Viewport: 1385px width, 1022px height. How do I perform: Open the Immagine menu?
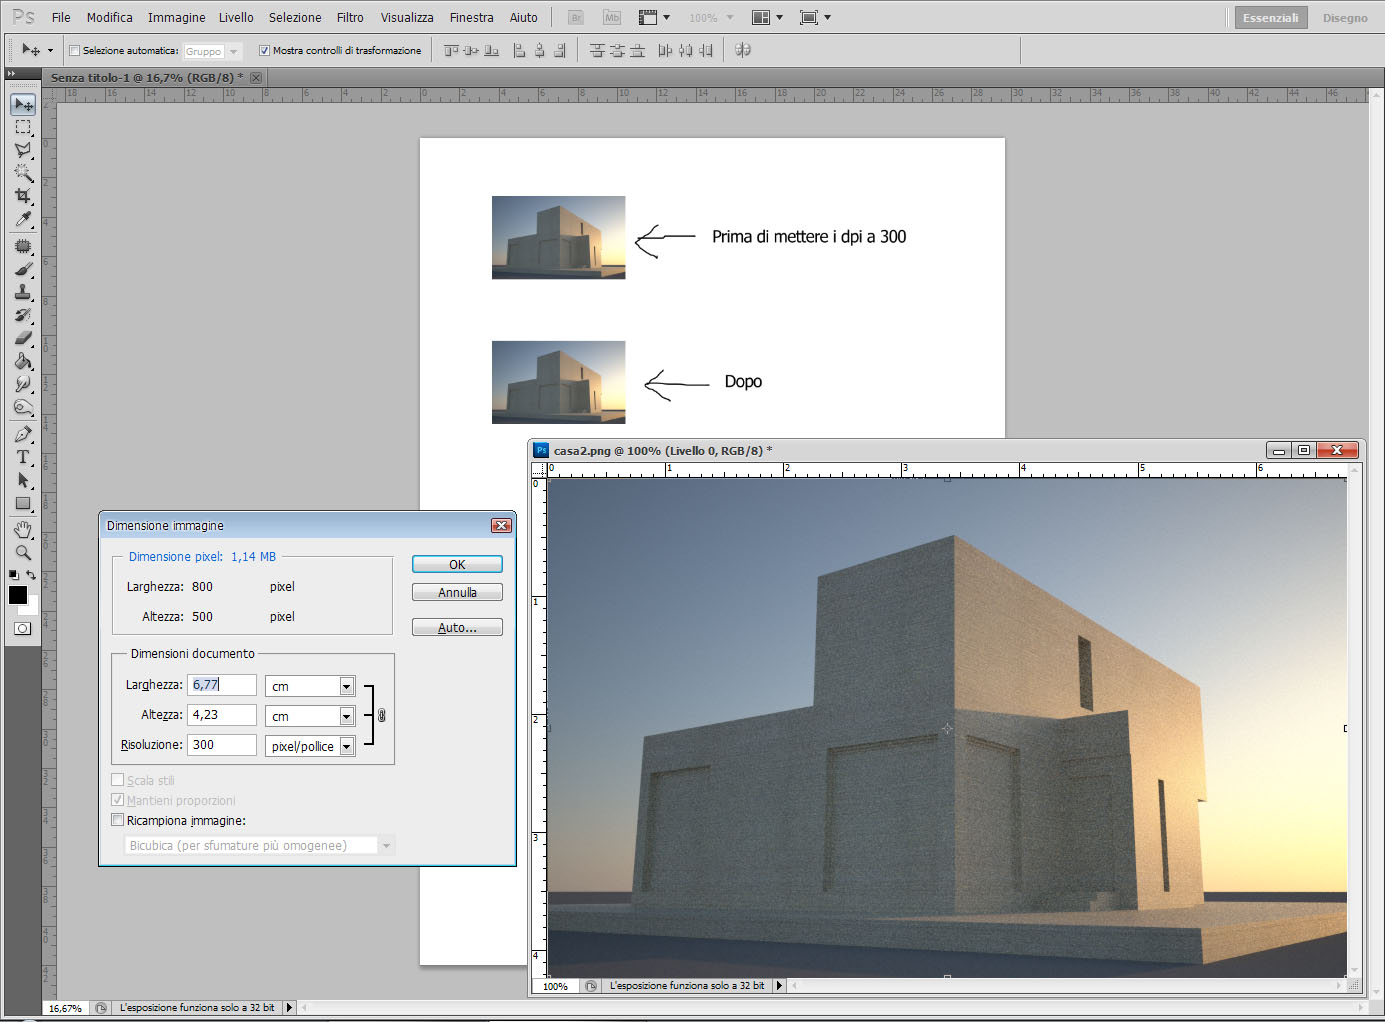pyautogui.click(x=176, y=17)
